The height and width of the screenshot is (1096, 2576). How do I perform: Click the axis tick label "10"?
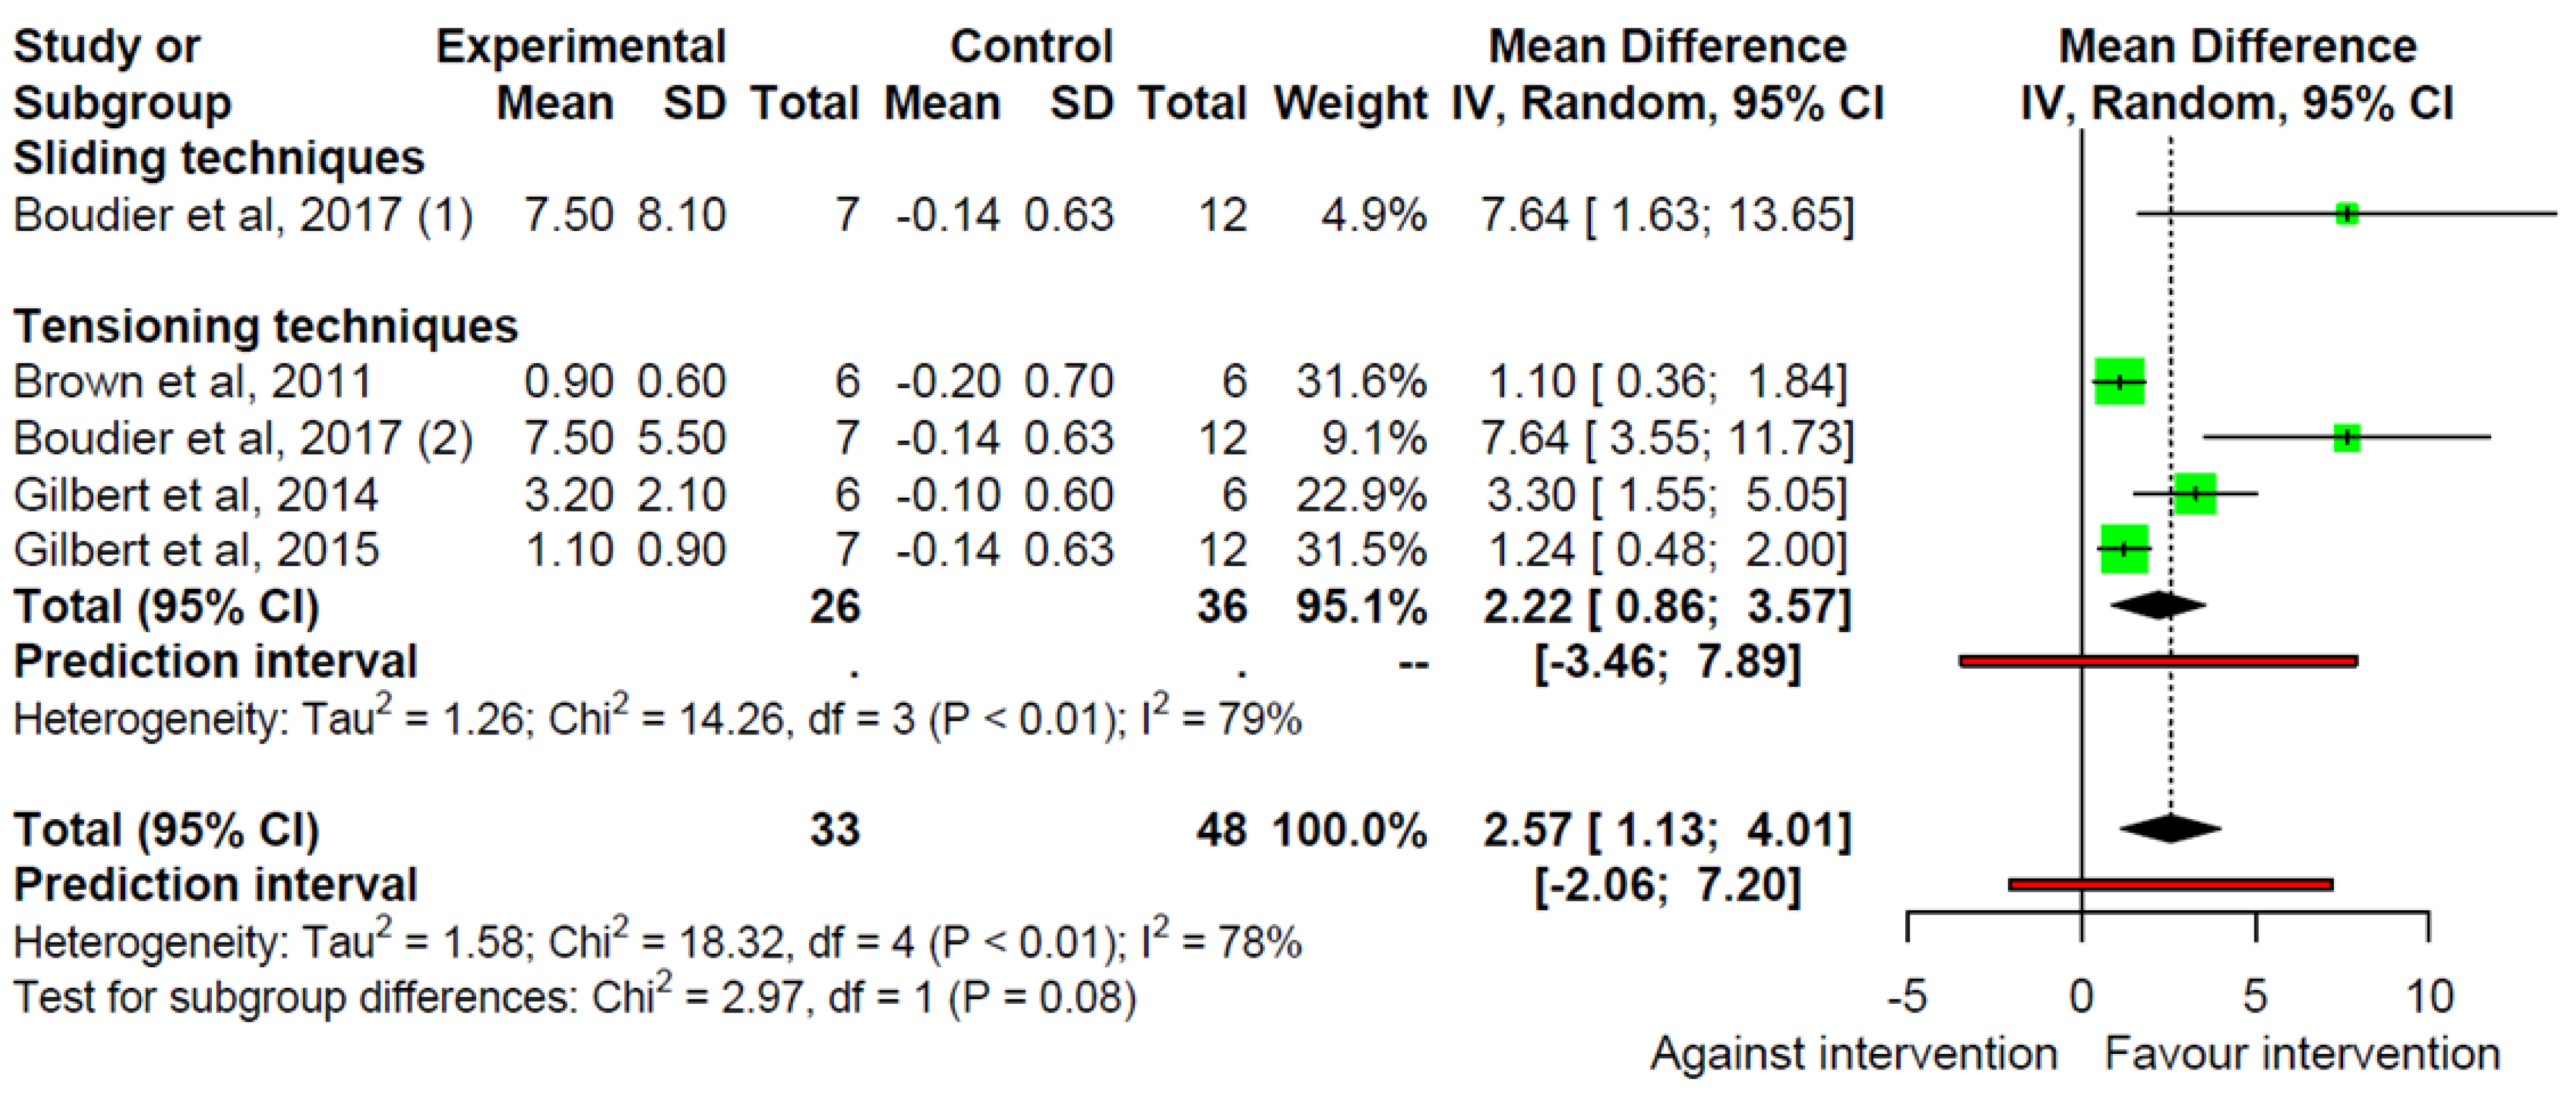pyautogui.click(x=2428, y=997)
